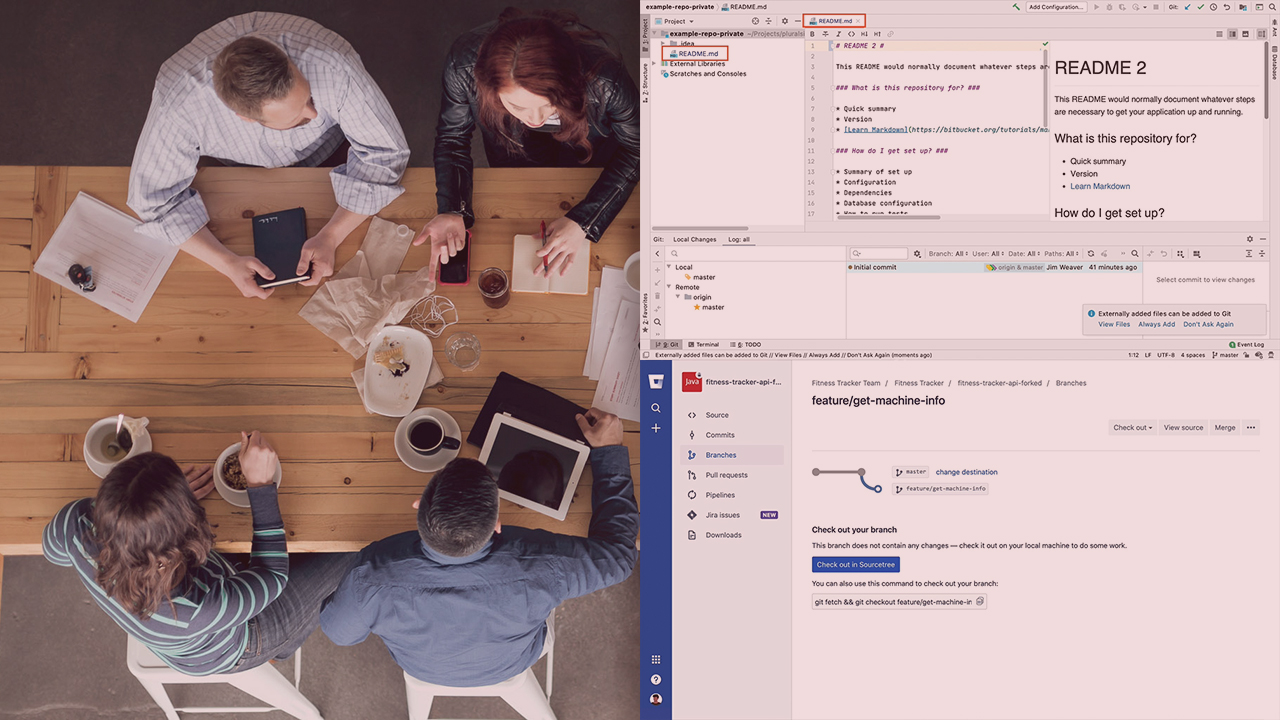This screenshot has width=1280, height=720.
Task: Open the Date: All filter
Action: 1024,254
